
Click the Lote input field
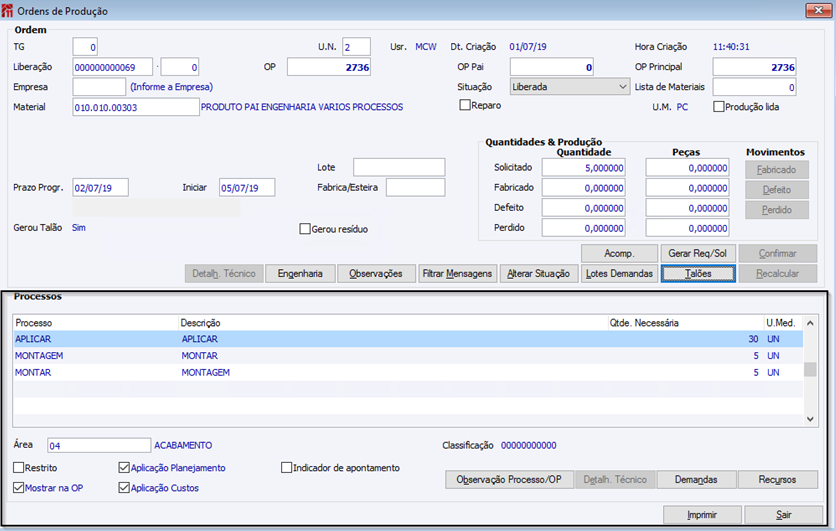[398, 167]
